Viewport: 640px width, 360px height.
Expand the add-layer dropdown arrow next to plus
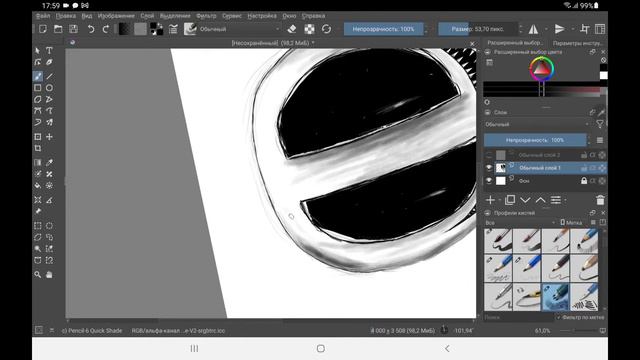500,200
